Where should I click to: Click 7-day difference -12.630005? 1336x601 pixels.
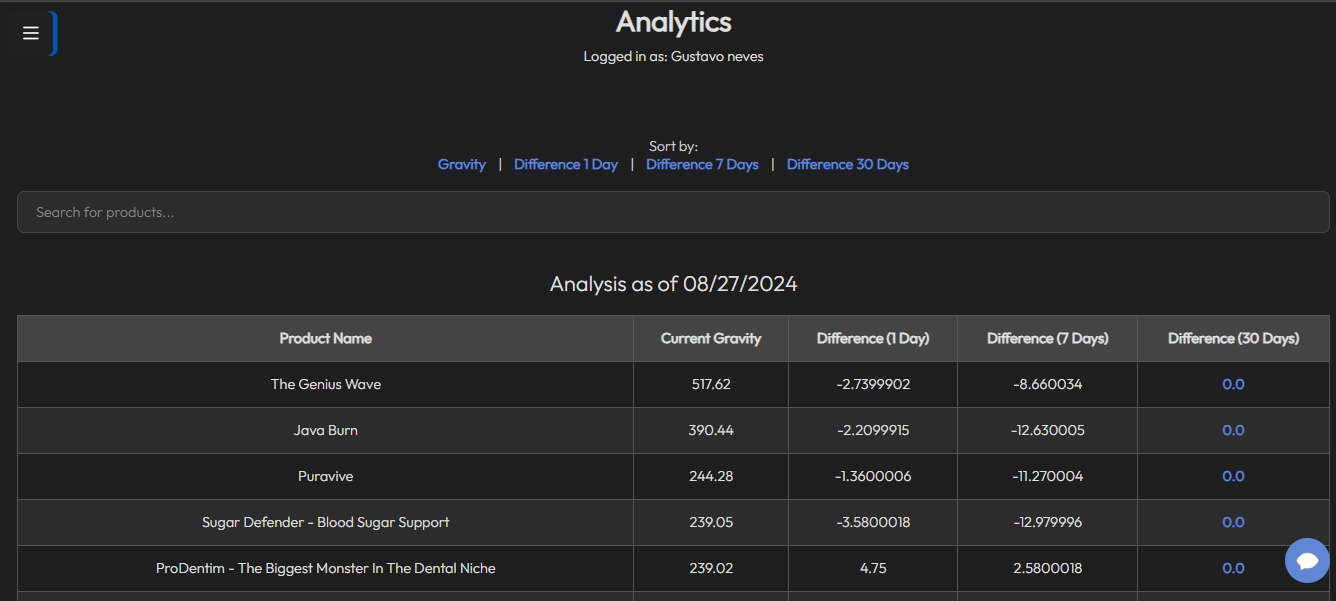coord(1048,430)
